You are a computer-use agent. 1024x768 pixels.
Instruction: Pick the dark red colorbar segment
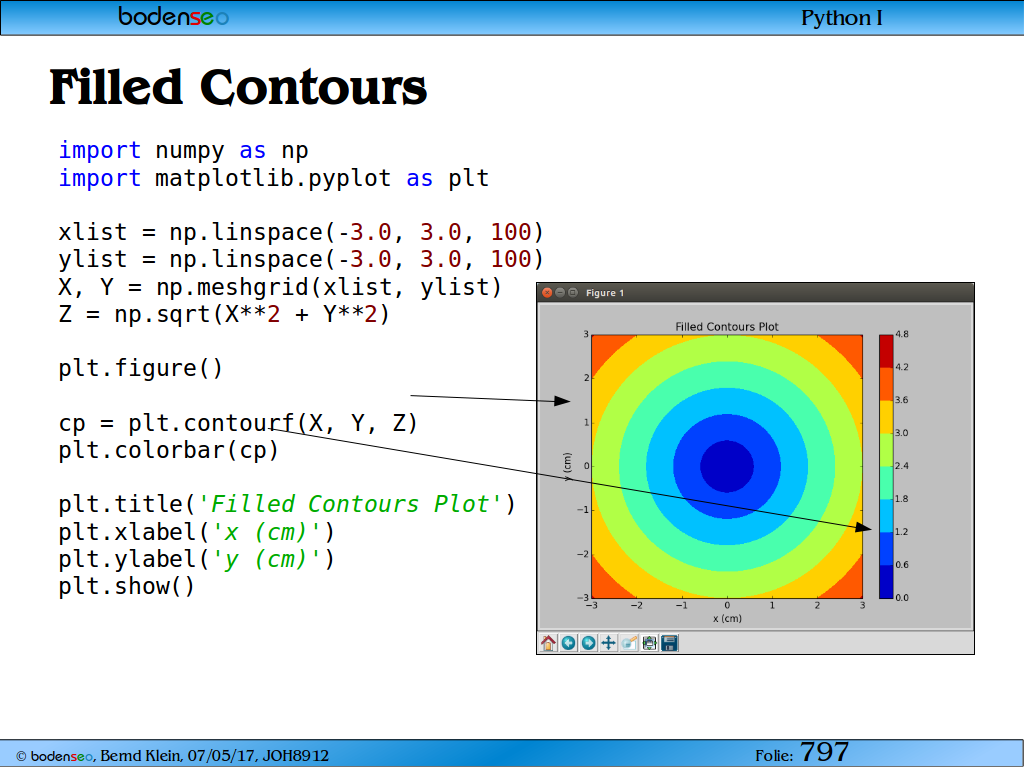(886, 351)
